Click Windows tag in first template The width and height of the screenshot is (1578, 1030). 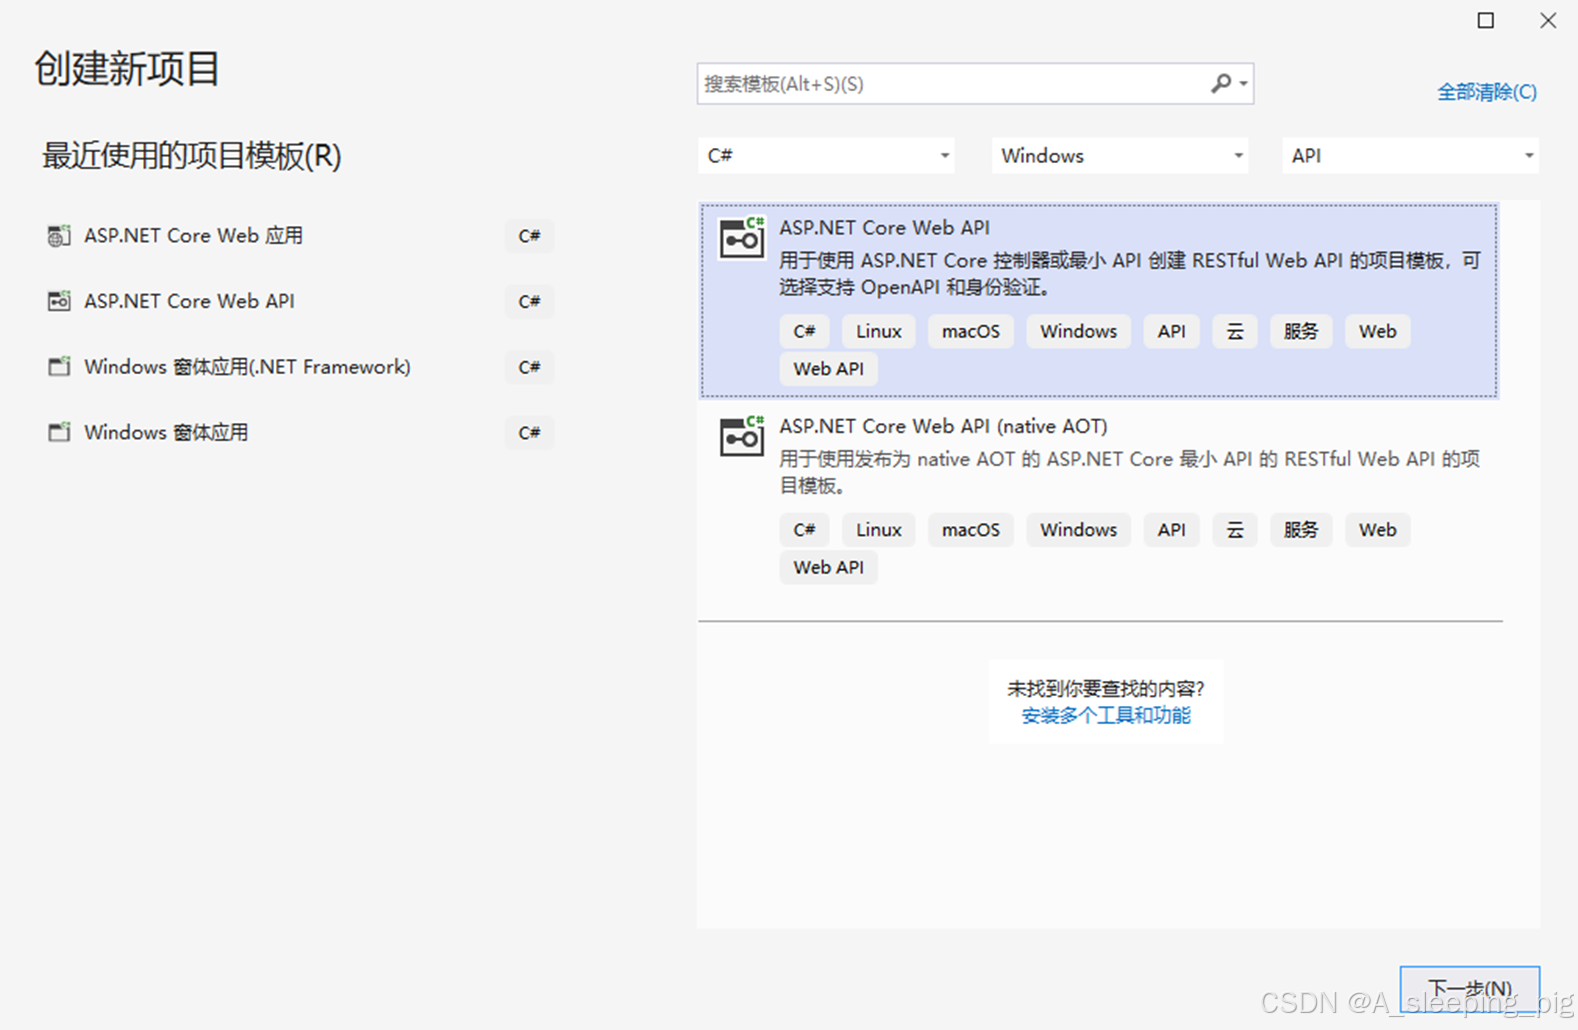[x=1079, y=331]
